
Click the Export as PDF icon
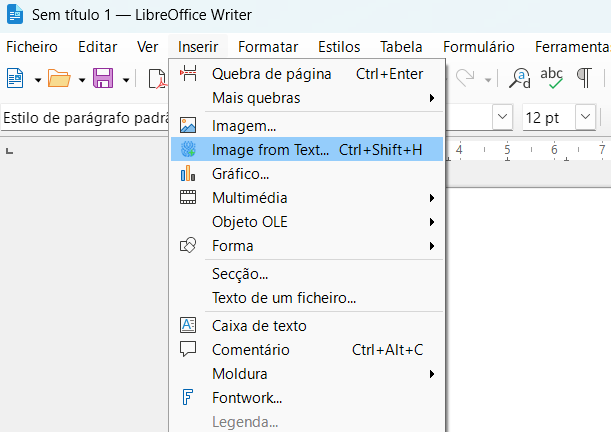157,78
